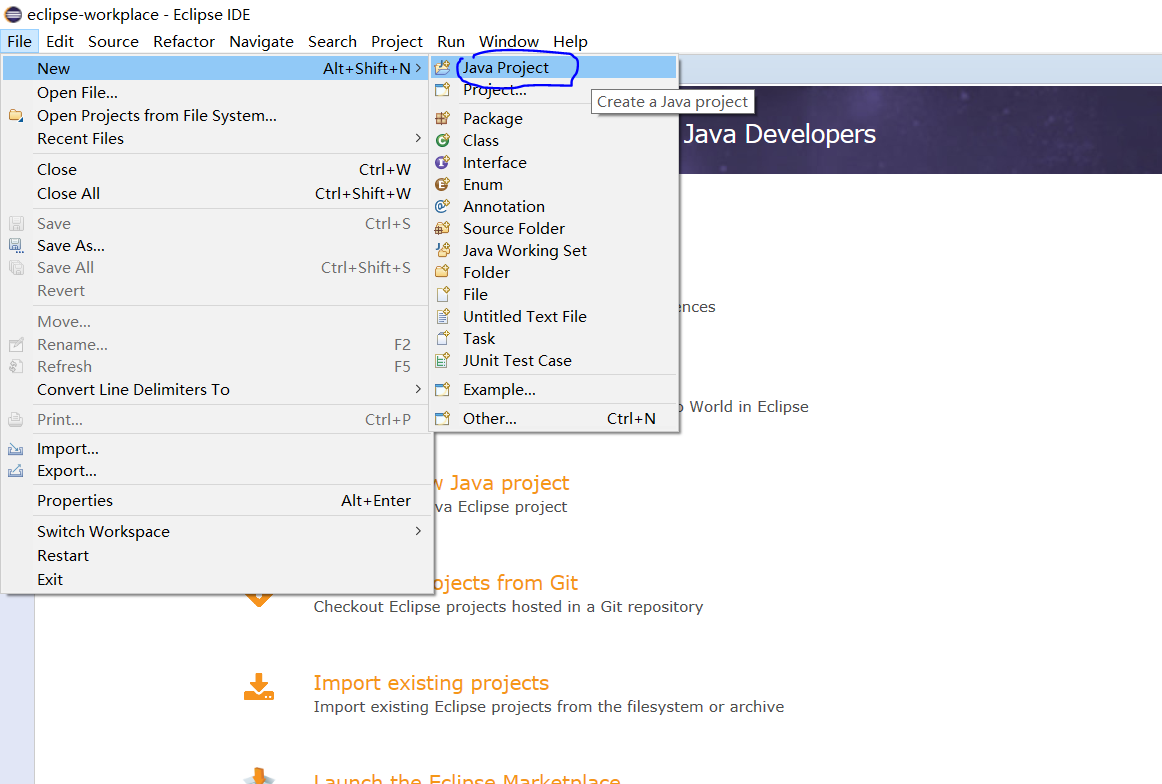Open the Navigate menu
This screenshot has height=784, width=1162.
262,41
